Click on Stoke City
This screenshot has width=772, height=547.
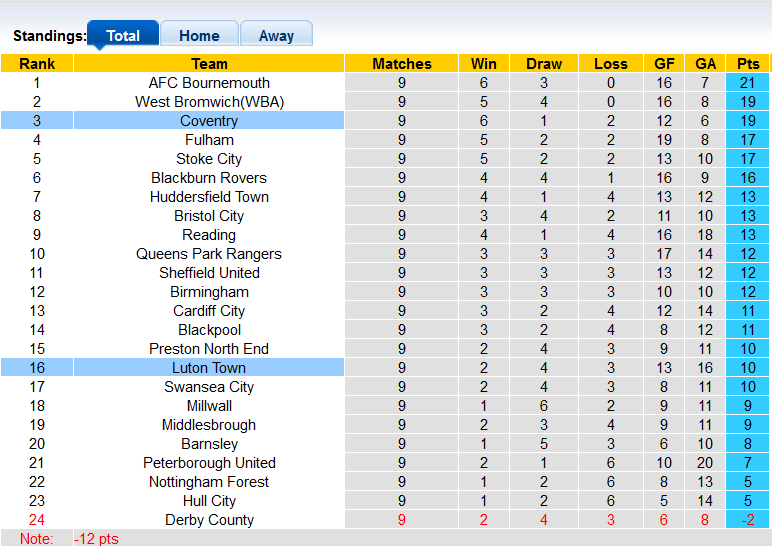[x=209, y=159]
